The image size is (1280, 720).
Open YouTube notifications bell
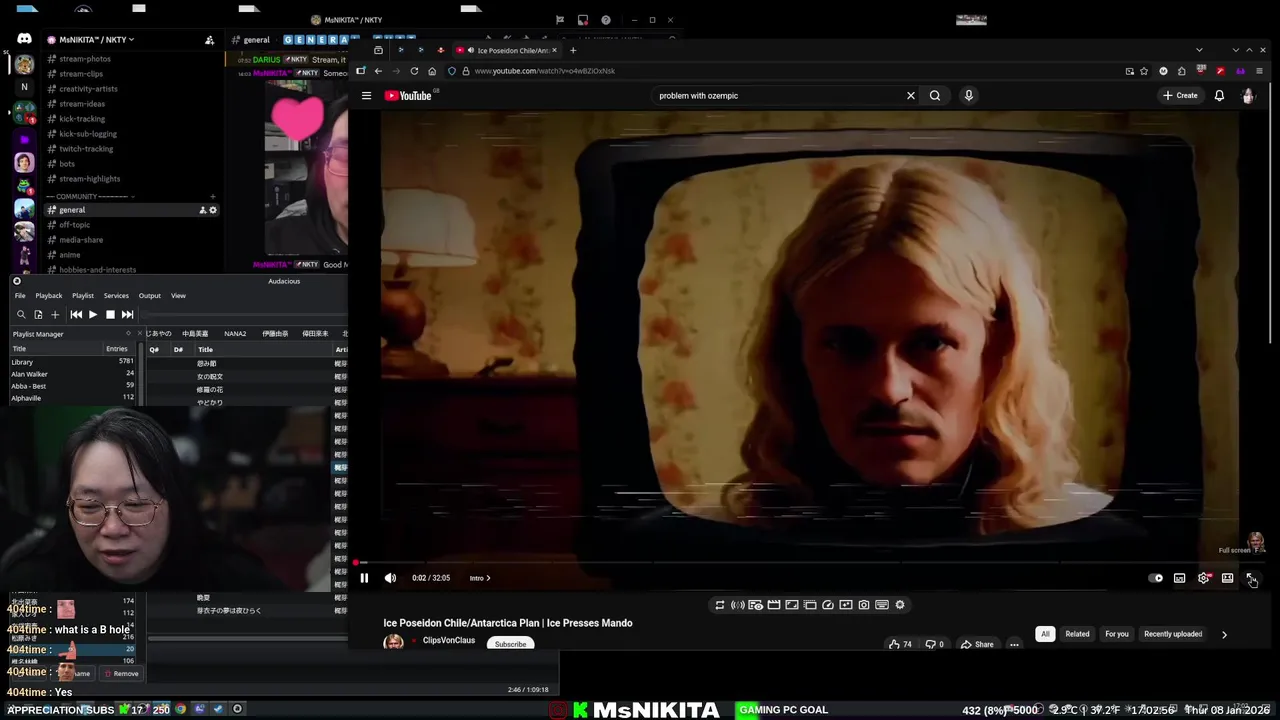(1219, 96)
